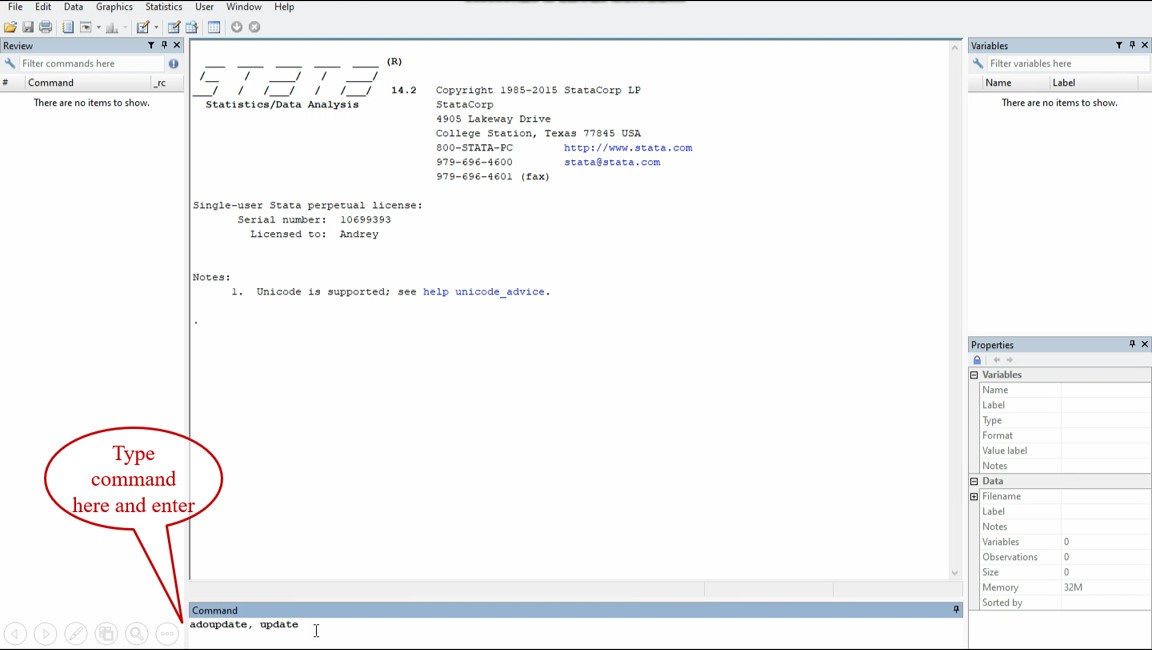Click the down-arrow Continue toolbar icon
The image size is (1152, 650).
click(x=237, y=27)
